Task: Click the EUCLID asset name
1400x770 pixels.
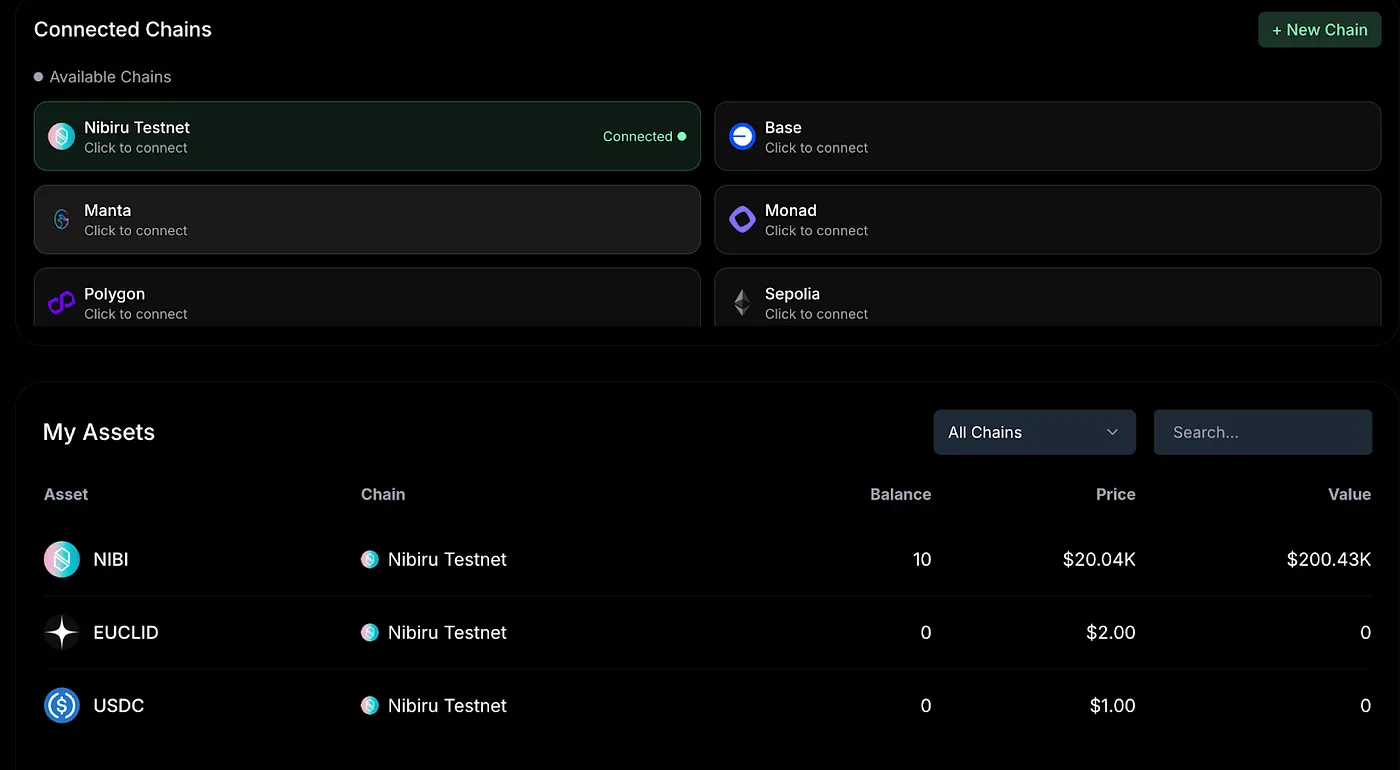Action: click(x=126, y=632)
